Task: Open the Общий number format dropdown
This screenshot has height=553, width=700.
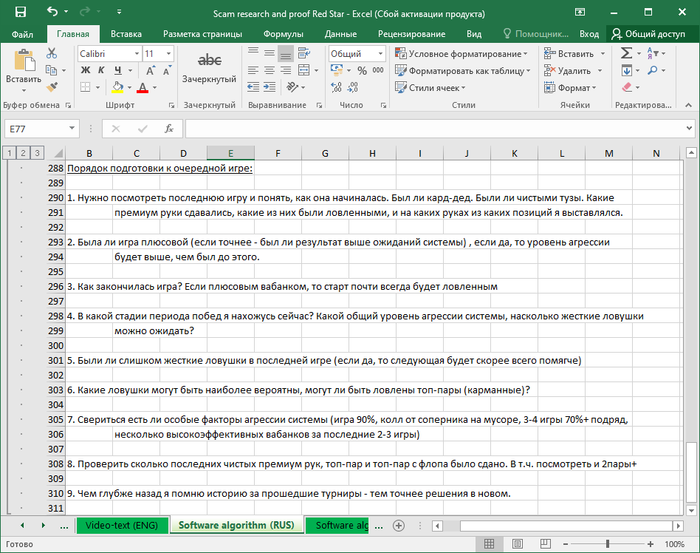Action: 380,54
